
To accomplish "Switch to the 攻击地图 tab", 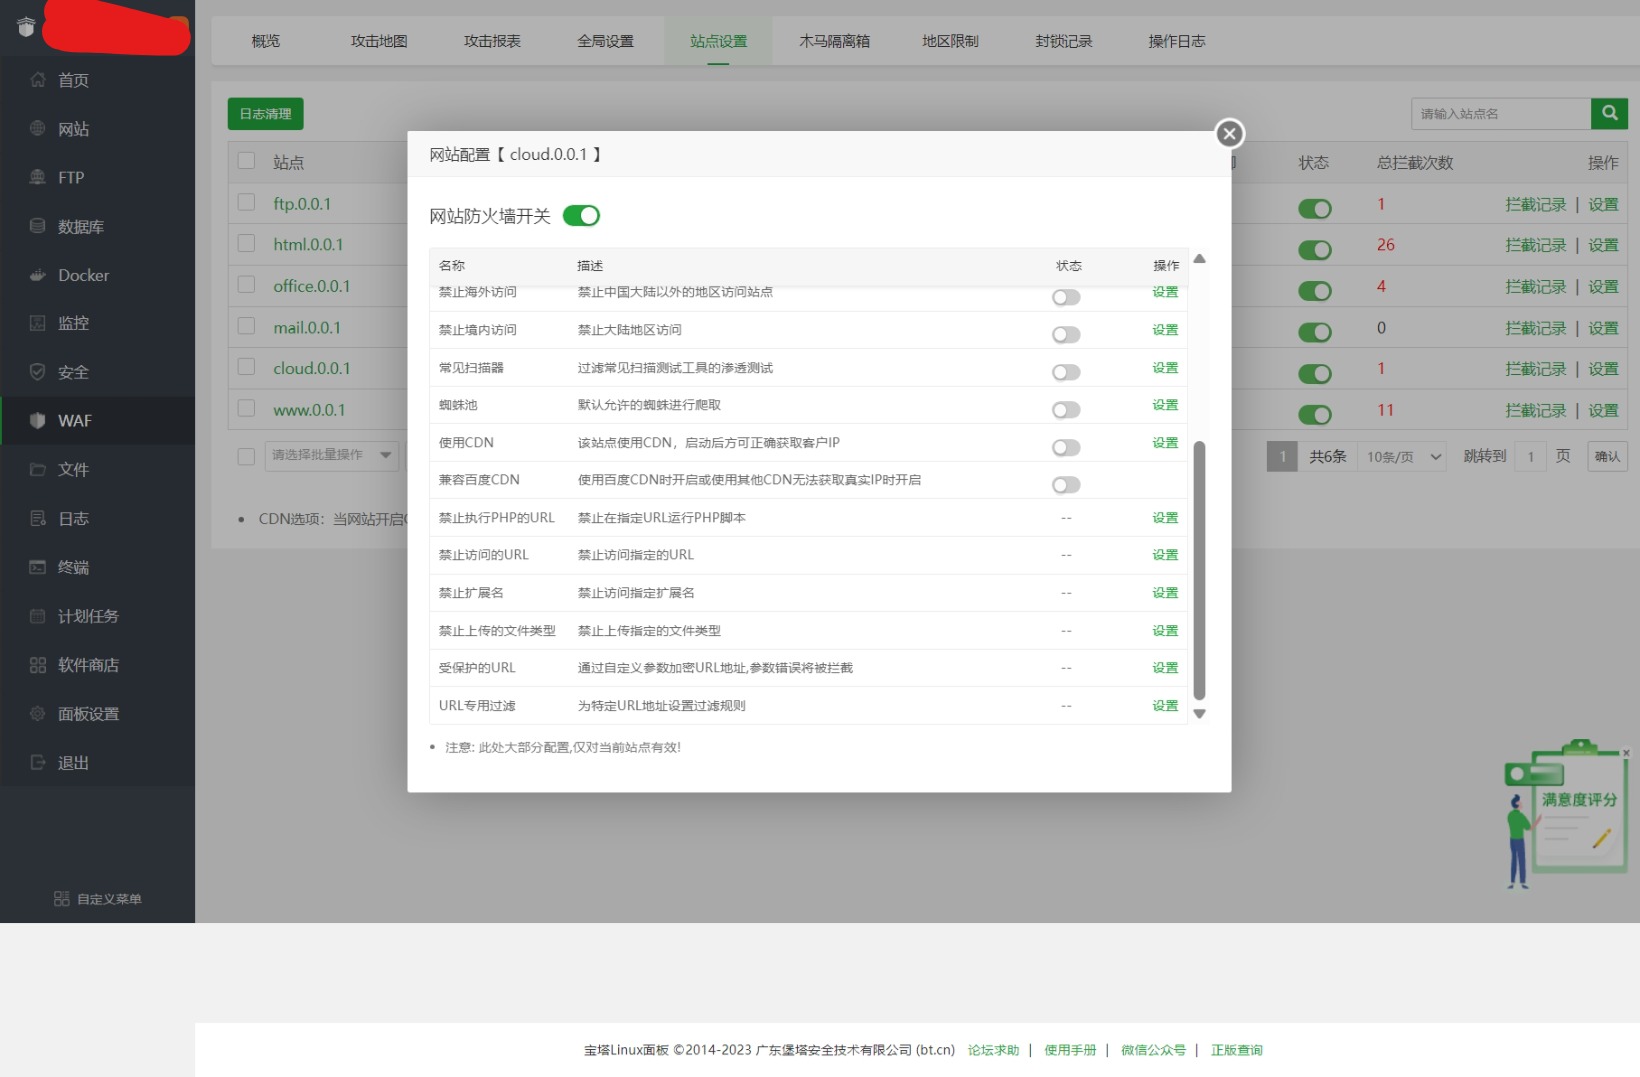I will click(379, 41).
